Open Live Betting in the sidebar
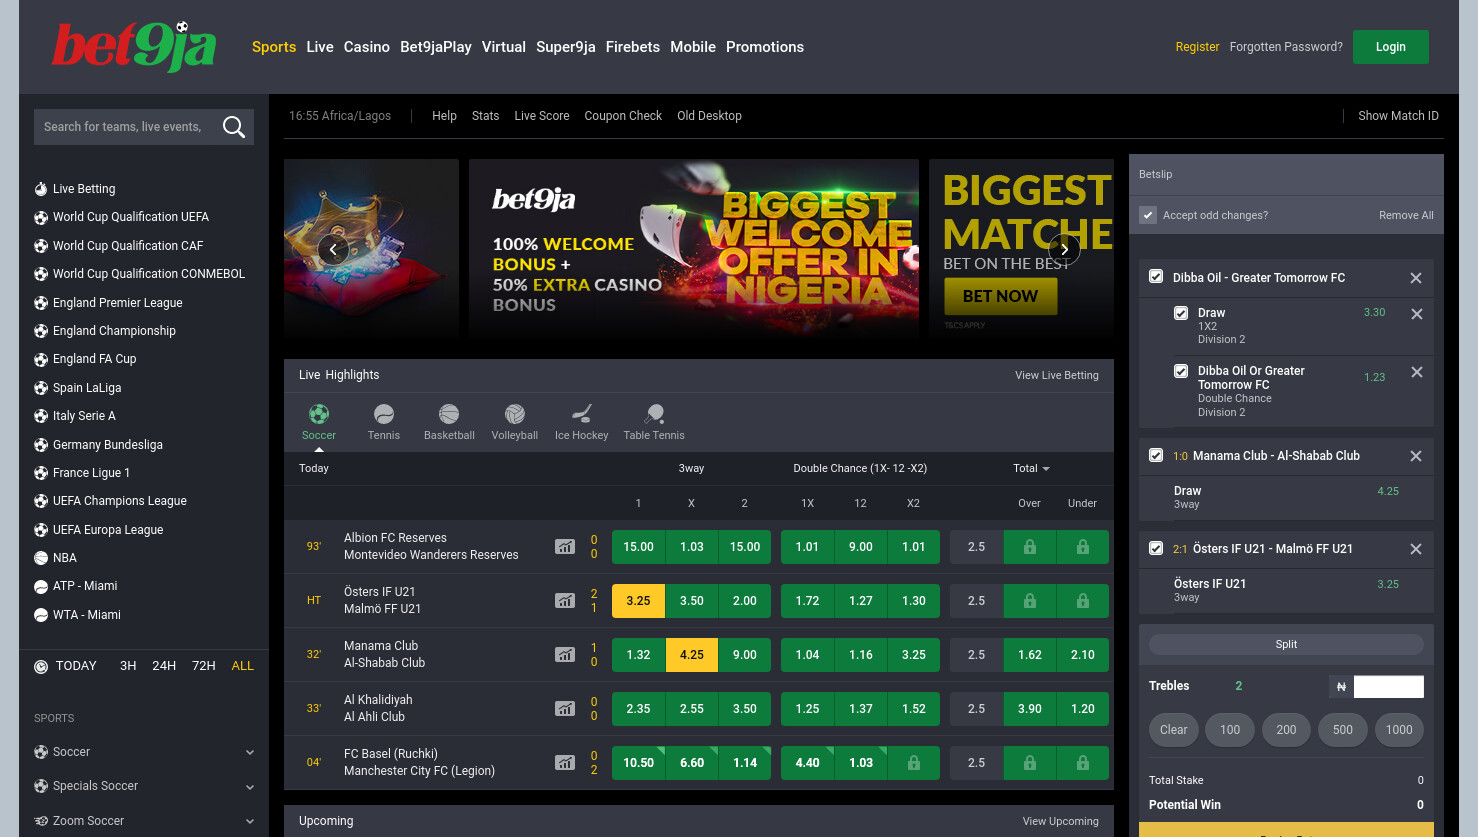This screenshot has width=1478, height=837. click(84, 189)
